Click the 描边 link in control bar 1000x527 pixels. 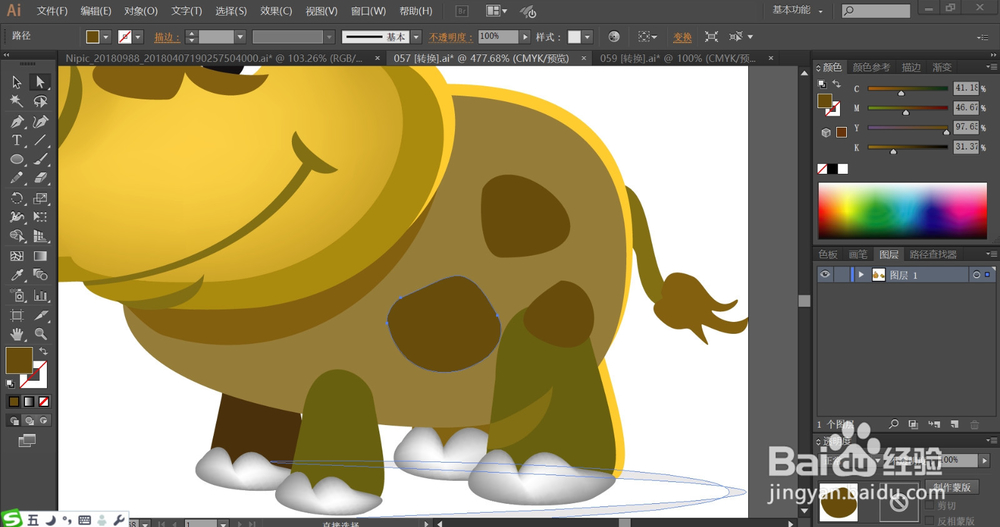point(167,38)
